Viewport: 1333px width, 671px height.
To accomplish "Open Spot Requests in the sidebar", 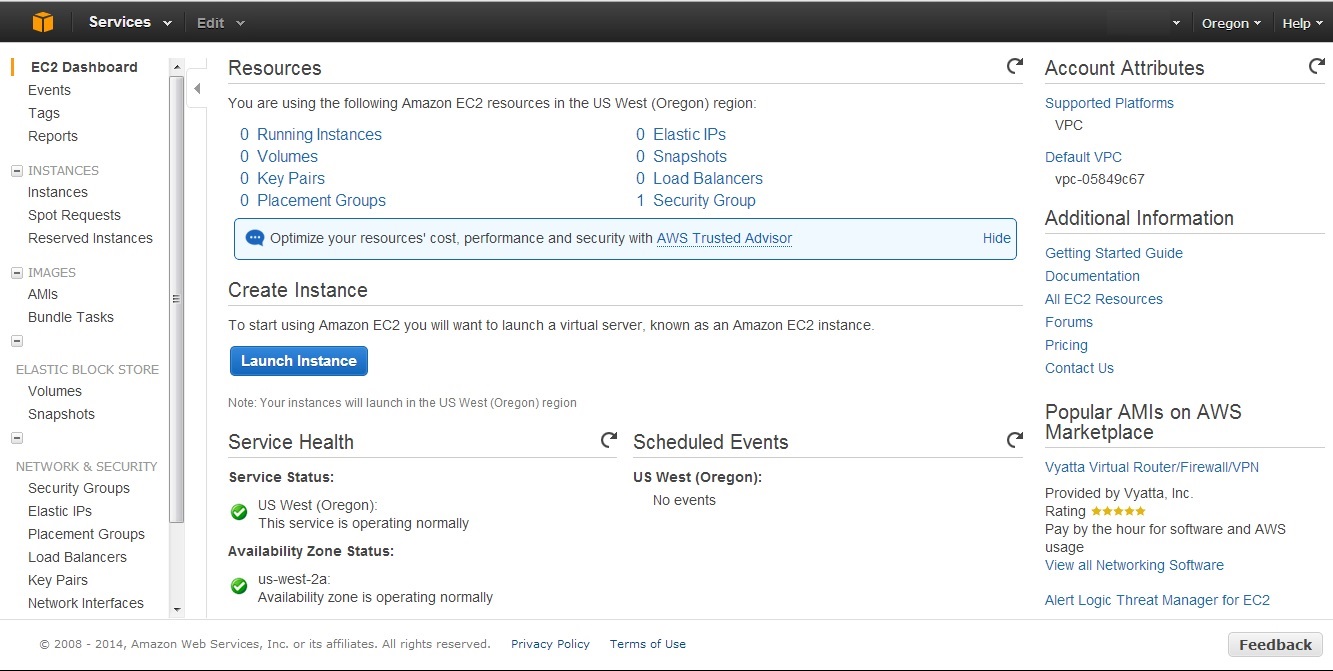I will (x=74, y=215).
